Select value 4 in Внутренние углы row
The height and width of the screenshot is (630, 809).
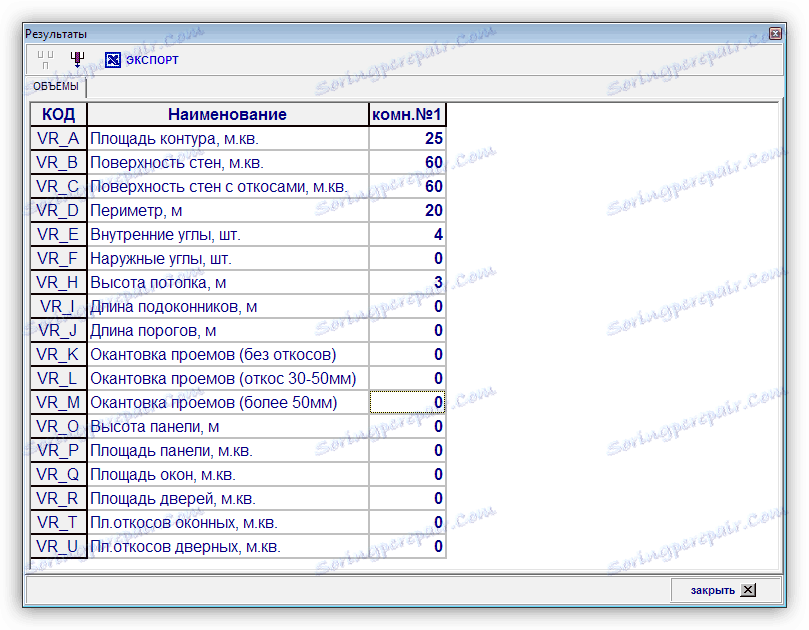pos(407,235)
